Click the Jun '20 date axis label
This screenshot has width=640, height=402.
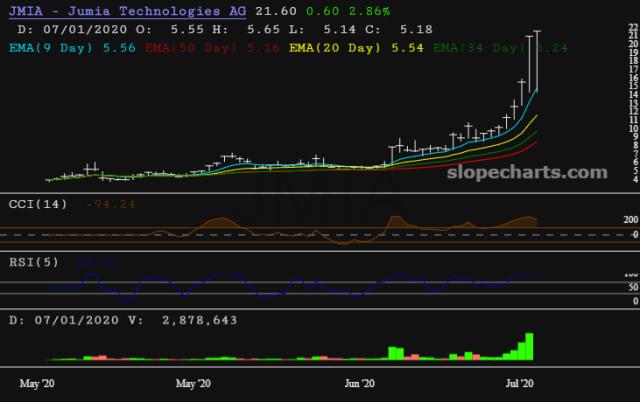coord(359,384)
